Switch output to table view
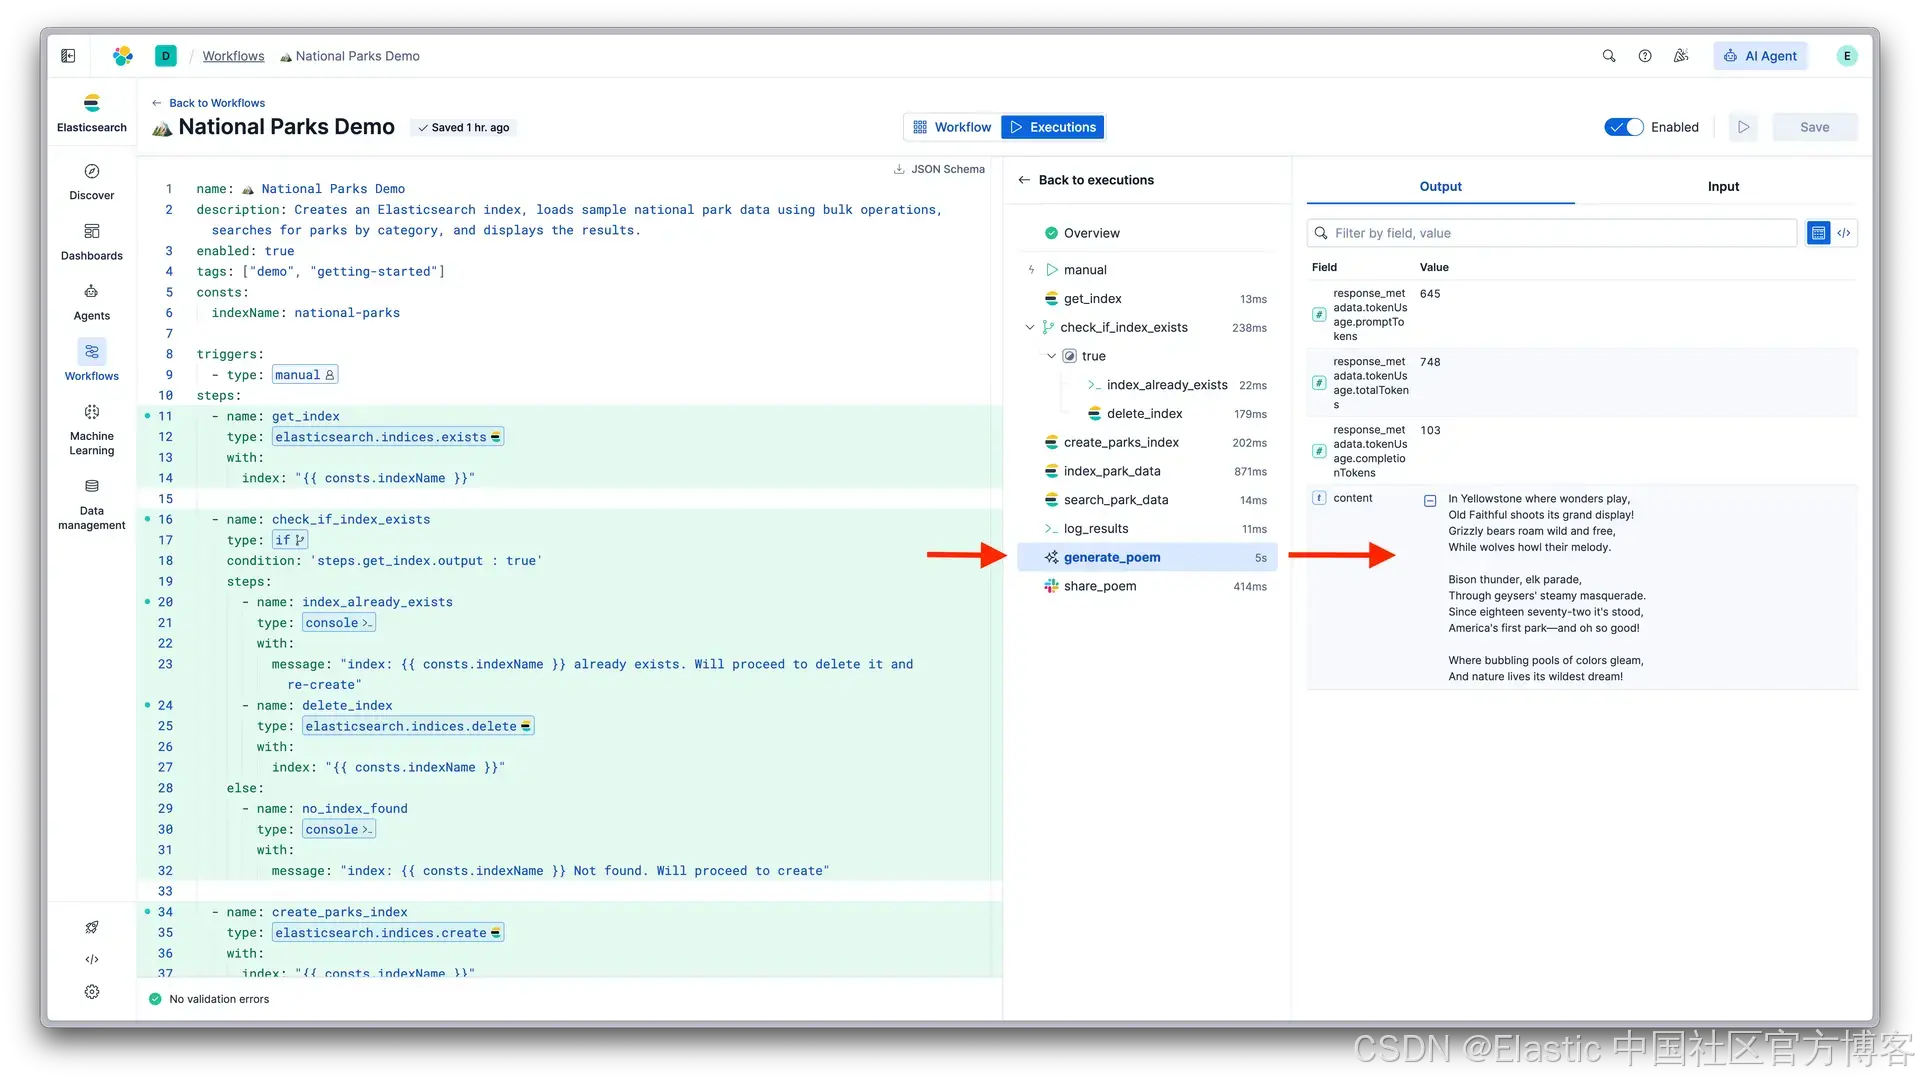 [1818, 233]
